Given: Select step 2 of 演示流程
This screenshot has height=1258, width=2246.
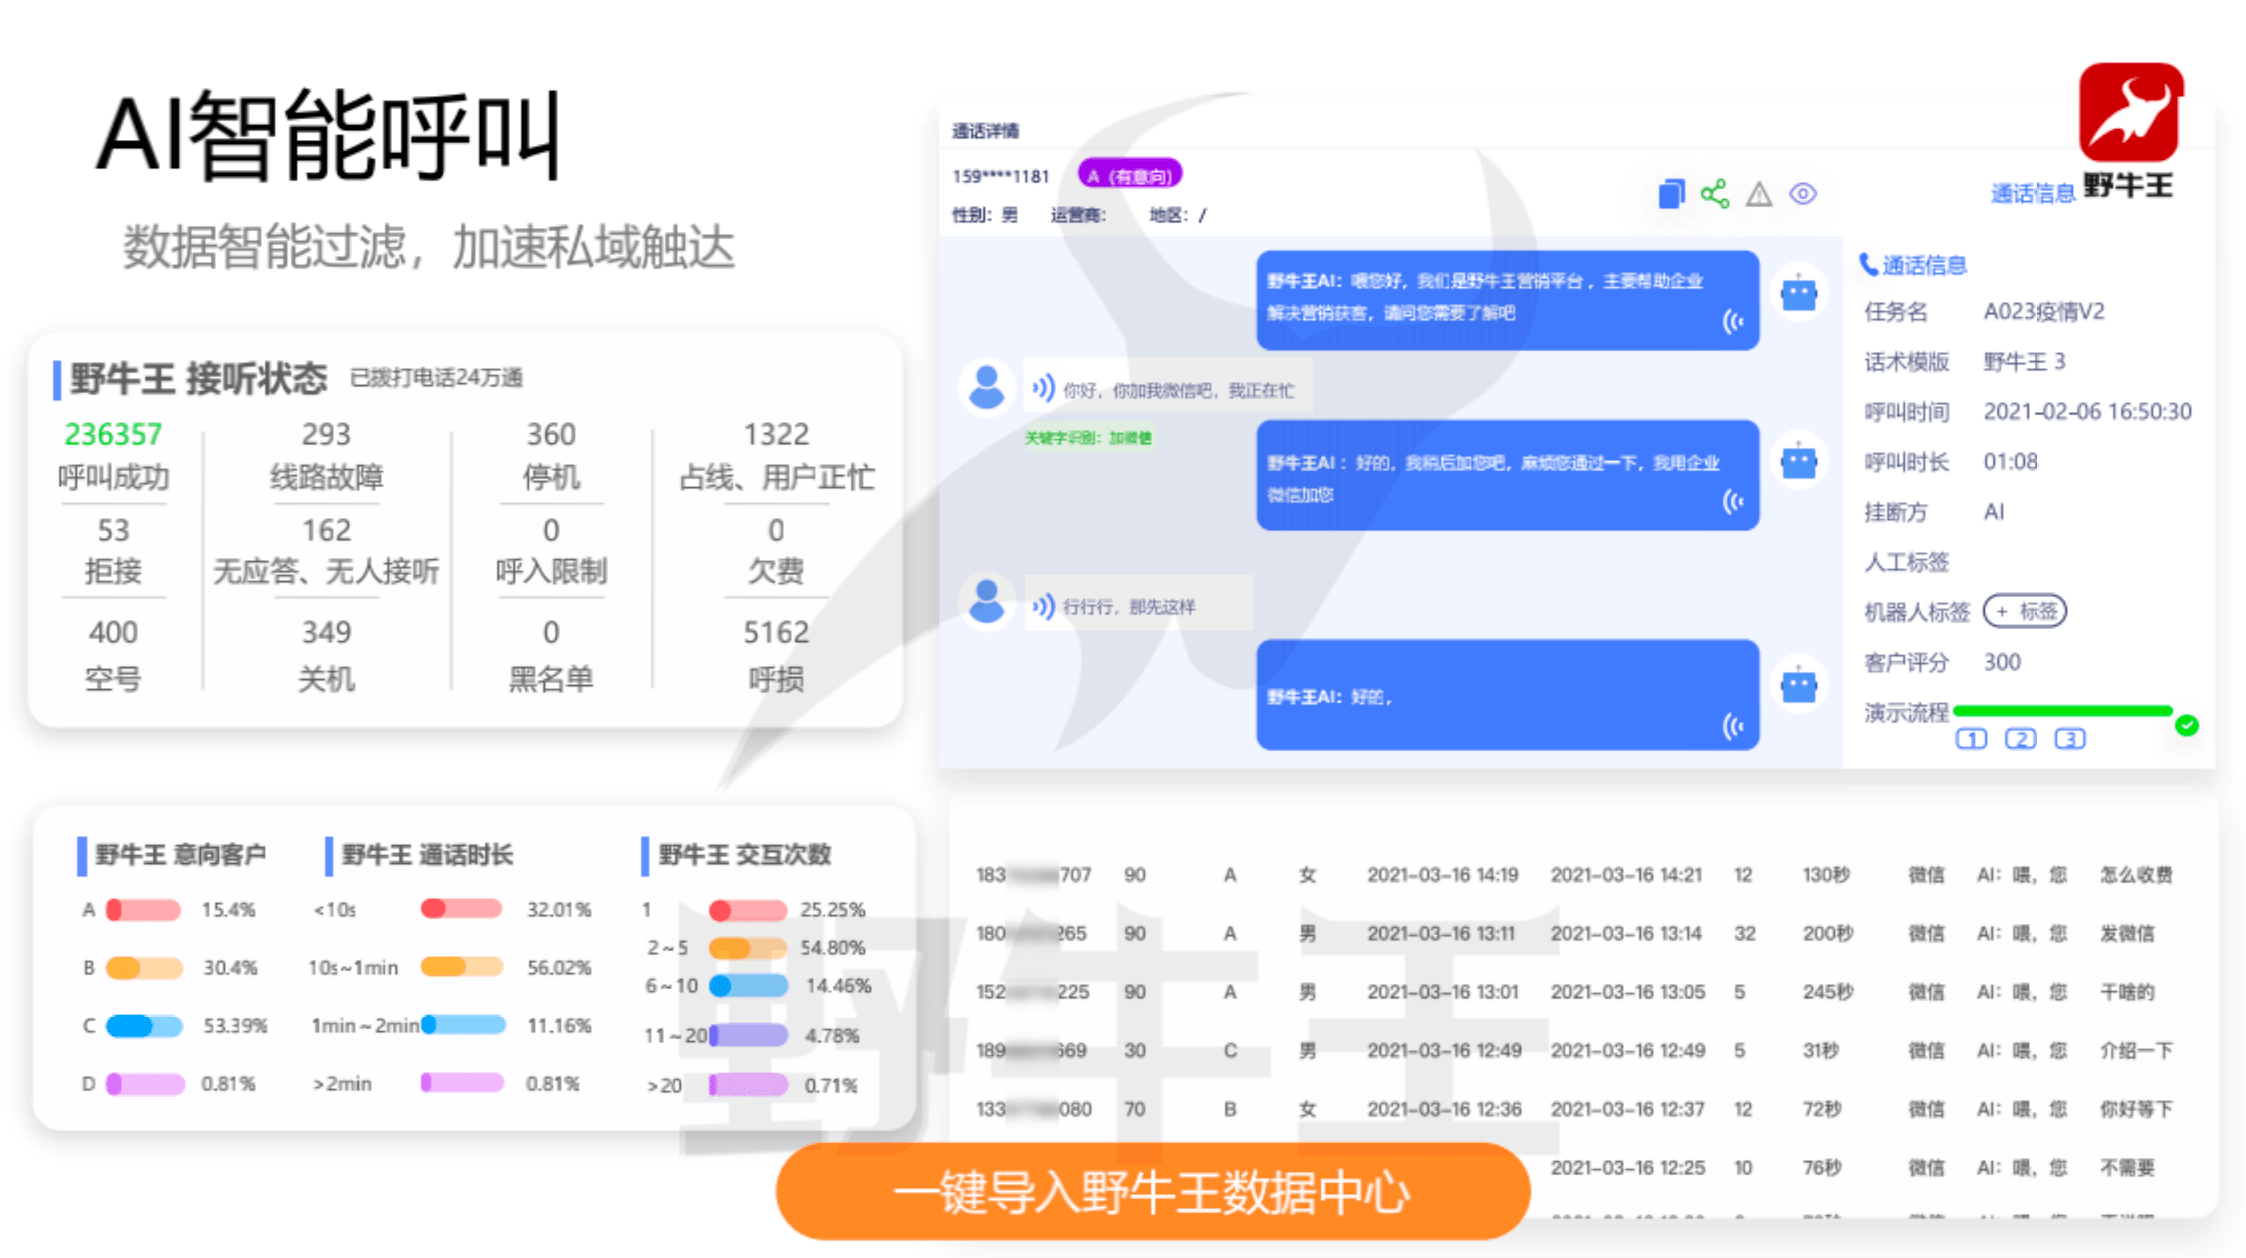Looking at the screenshot, I should pos(2020,739).
